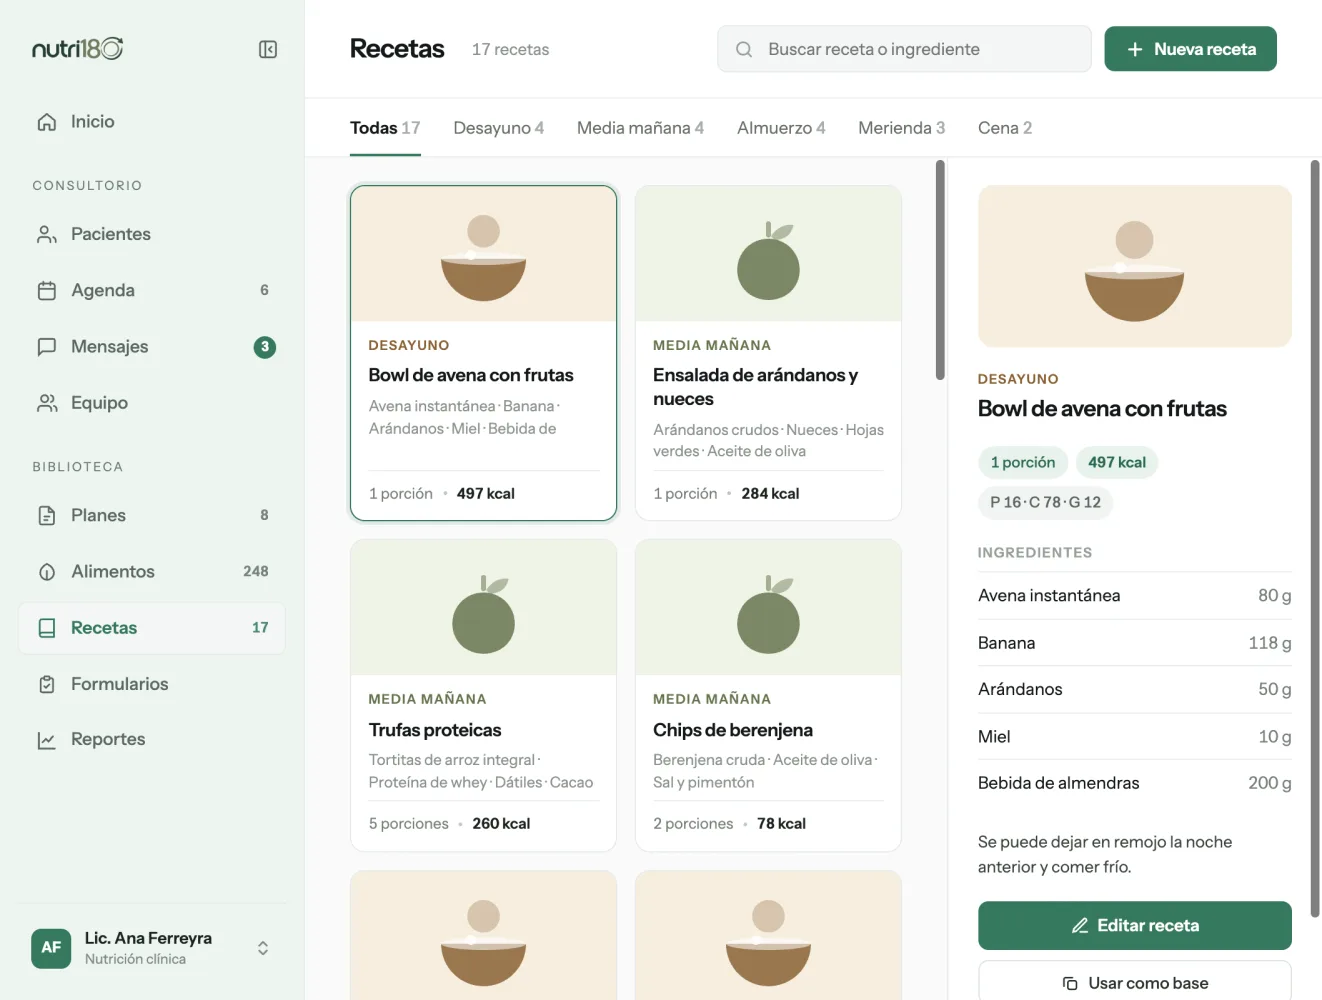1322x1000 pixels.
Task: Click the Pacientes person icon
Action: [x=47, y=234]
